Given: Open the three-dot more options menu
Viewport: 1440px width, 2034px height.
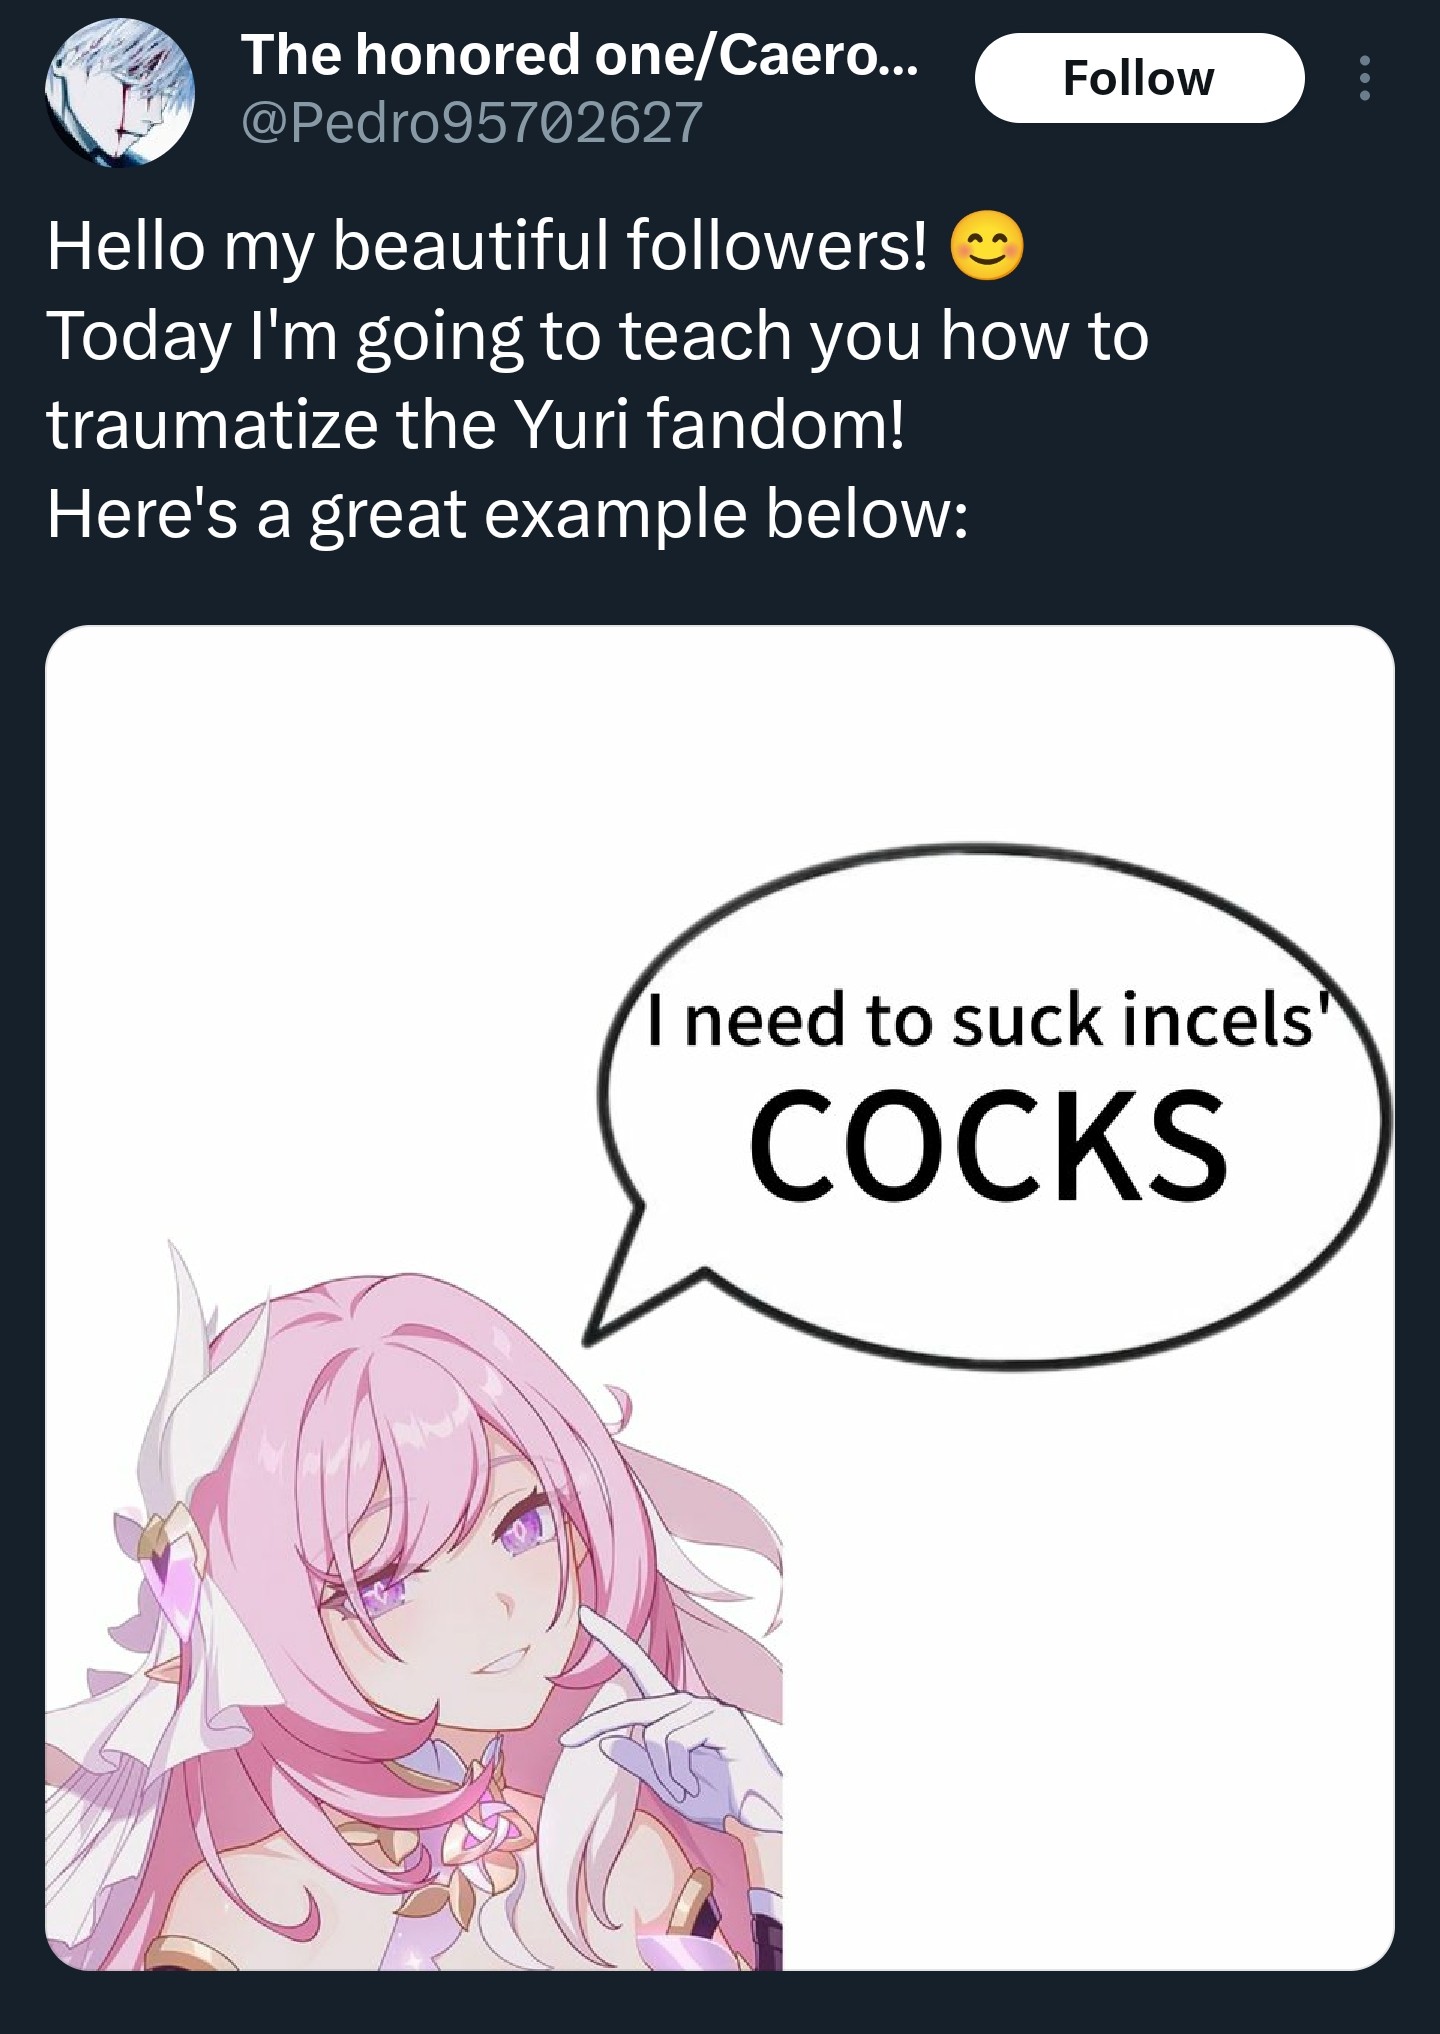Looking at the screenshot, I should (x=1364, y=78).
